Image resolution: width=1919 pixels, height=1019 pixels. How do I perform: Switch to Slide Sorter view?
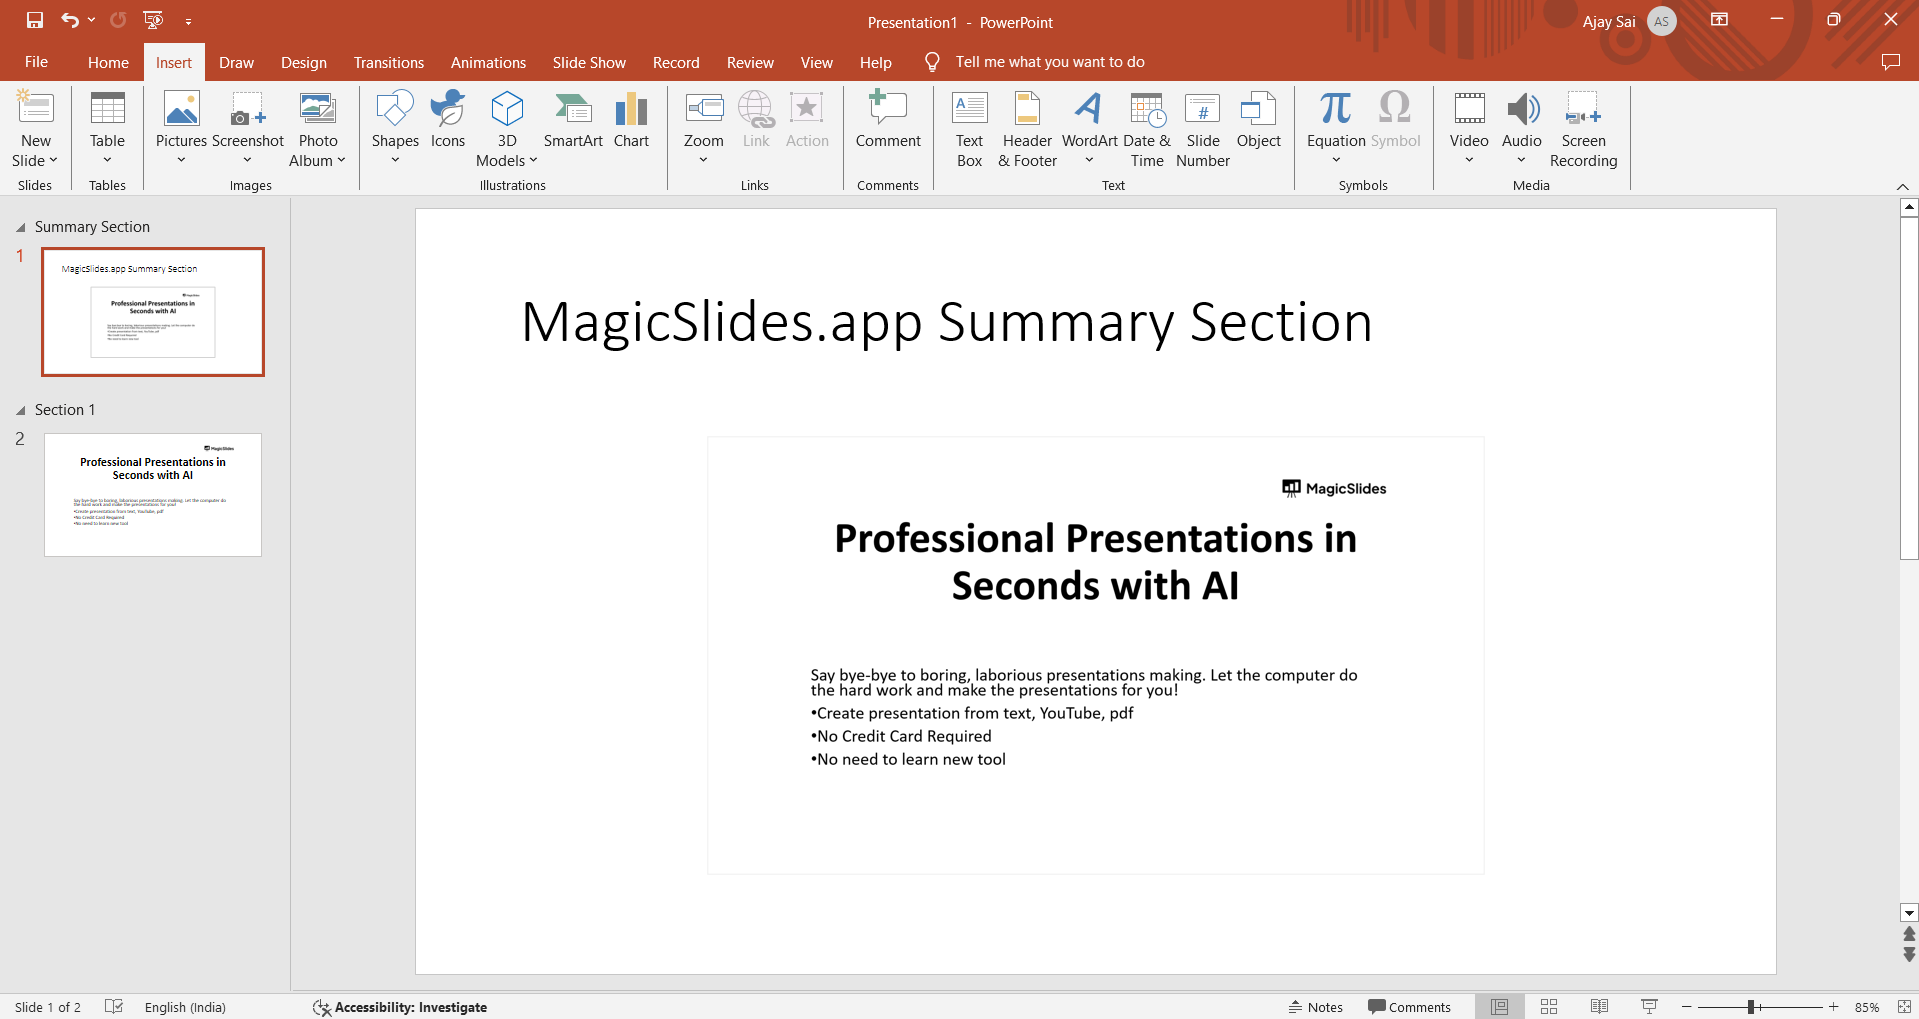click(x=1549, y=1007)
